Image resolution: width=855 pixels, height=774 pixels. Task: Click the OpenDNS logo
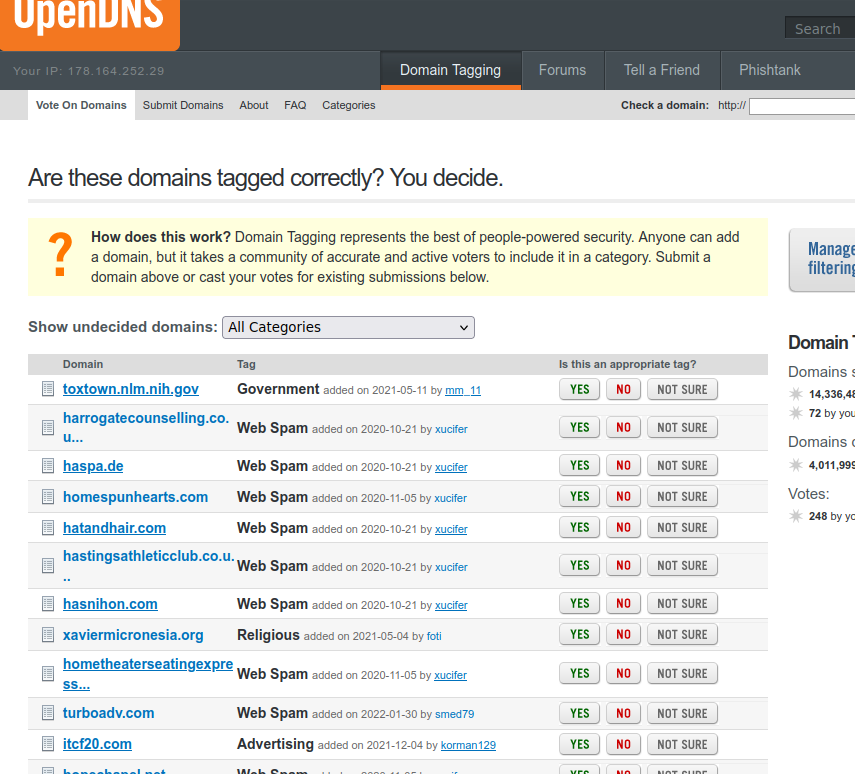point(88,20)
